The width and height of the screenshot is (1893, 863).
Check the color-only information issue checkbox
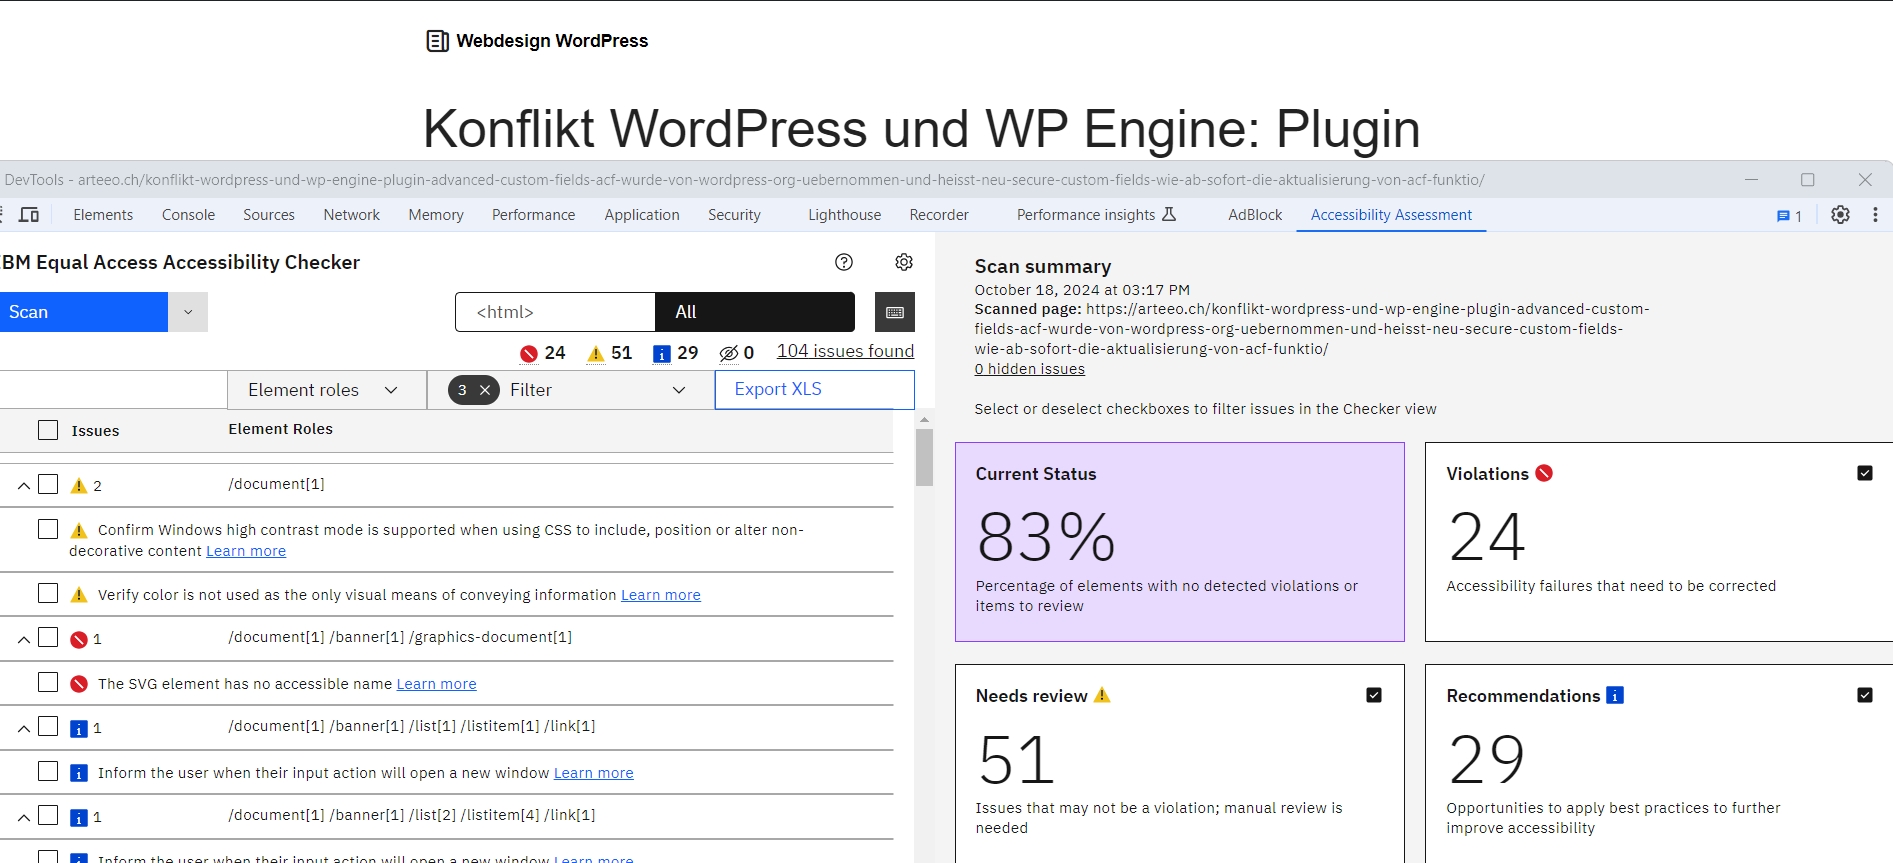tap(48, 593)
